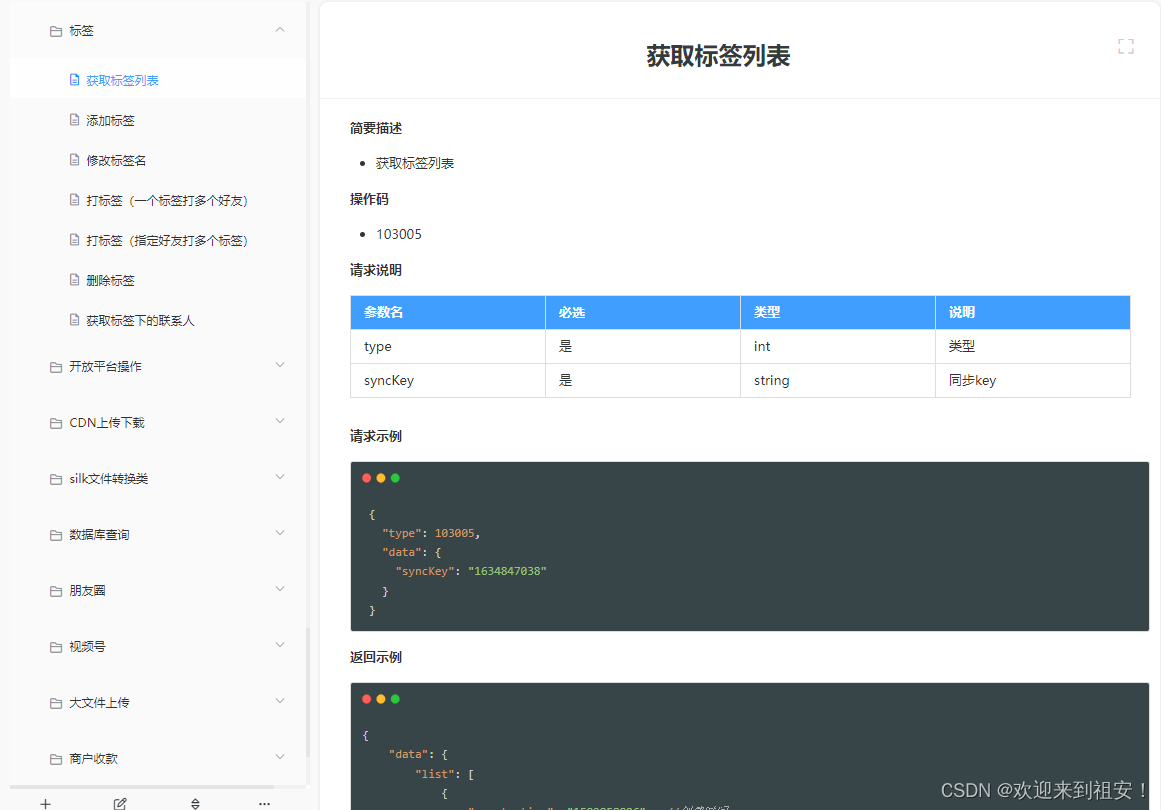Click the 参数名 table header
The image size is (1161, 810).
448,312
